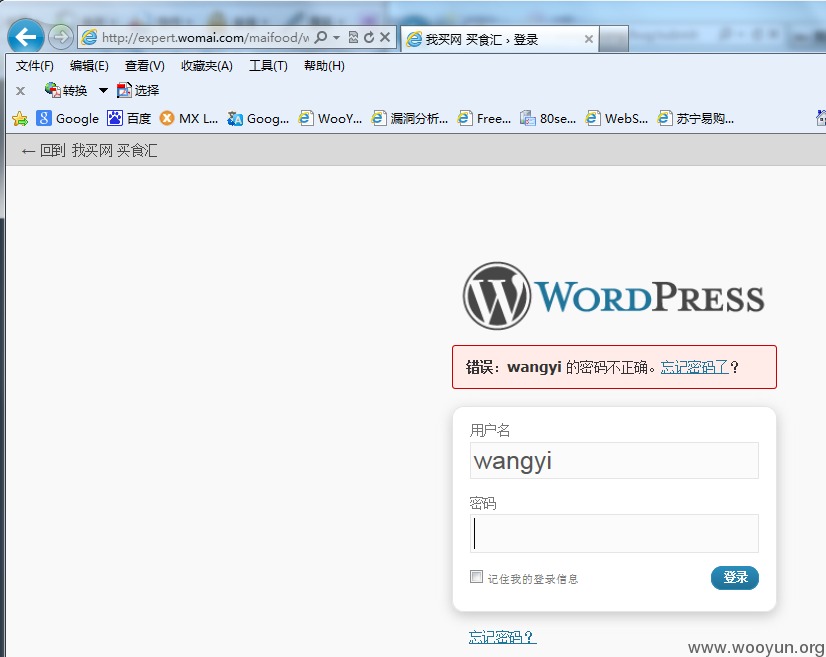Open the Free... bookmark
This screenshot has width=826, height=657.
click(x=484, y=119)
